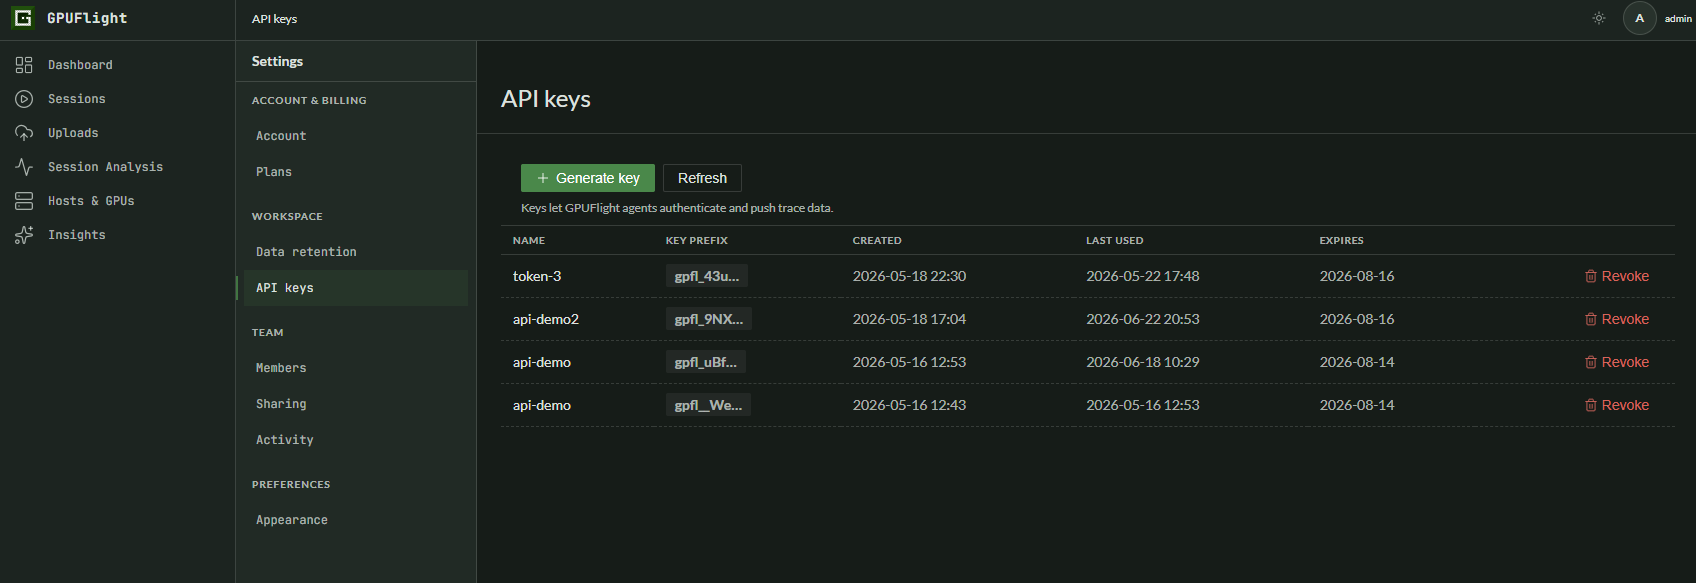1696x583 pixels.
Task: Click created date 2026-05-18 17:04
Action: 909,319
